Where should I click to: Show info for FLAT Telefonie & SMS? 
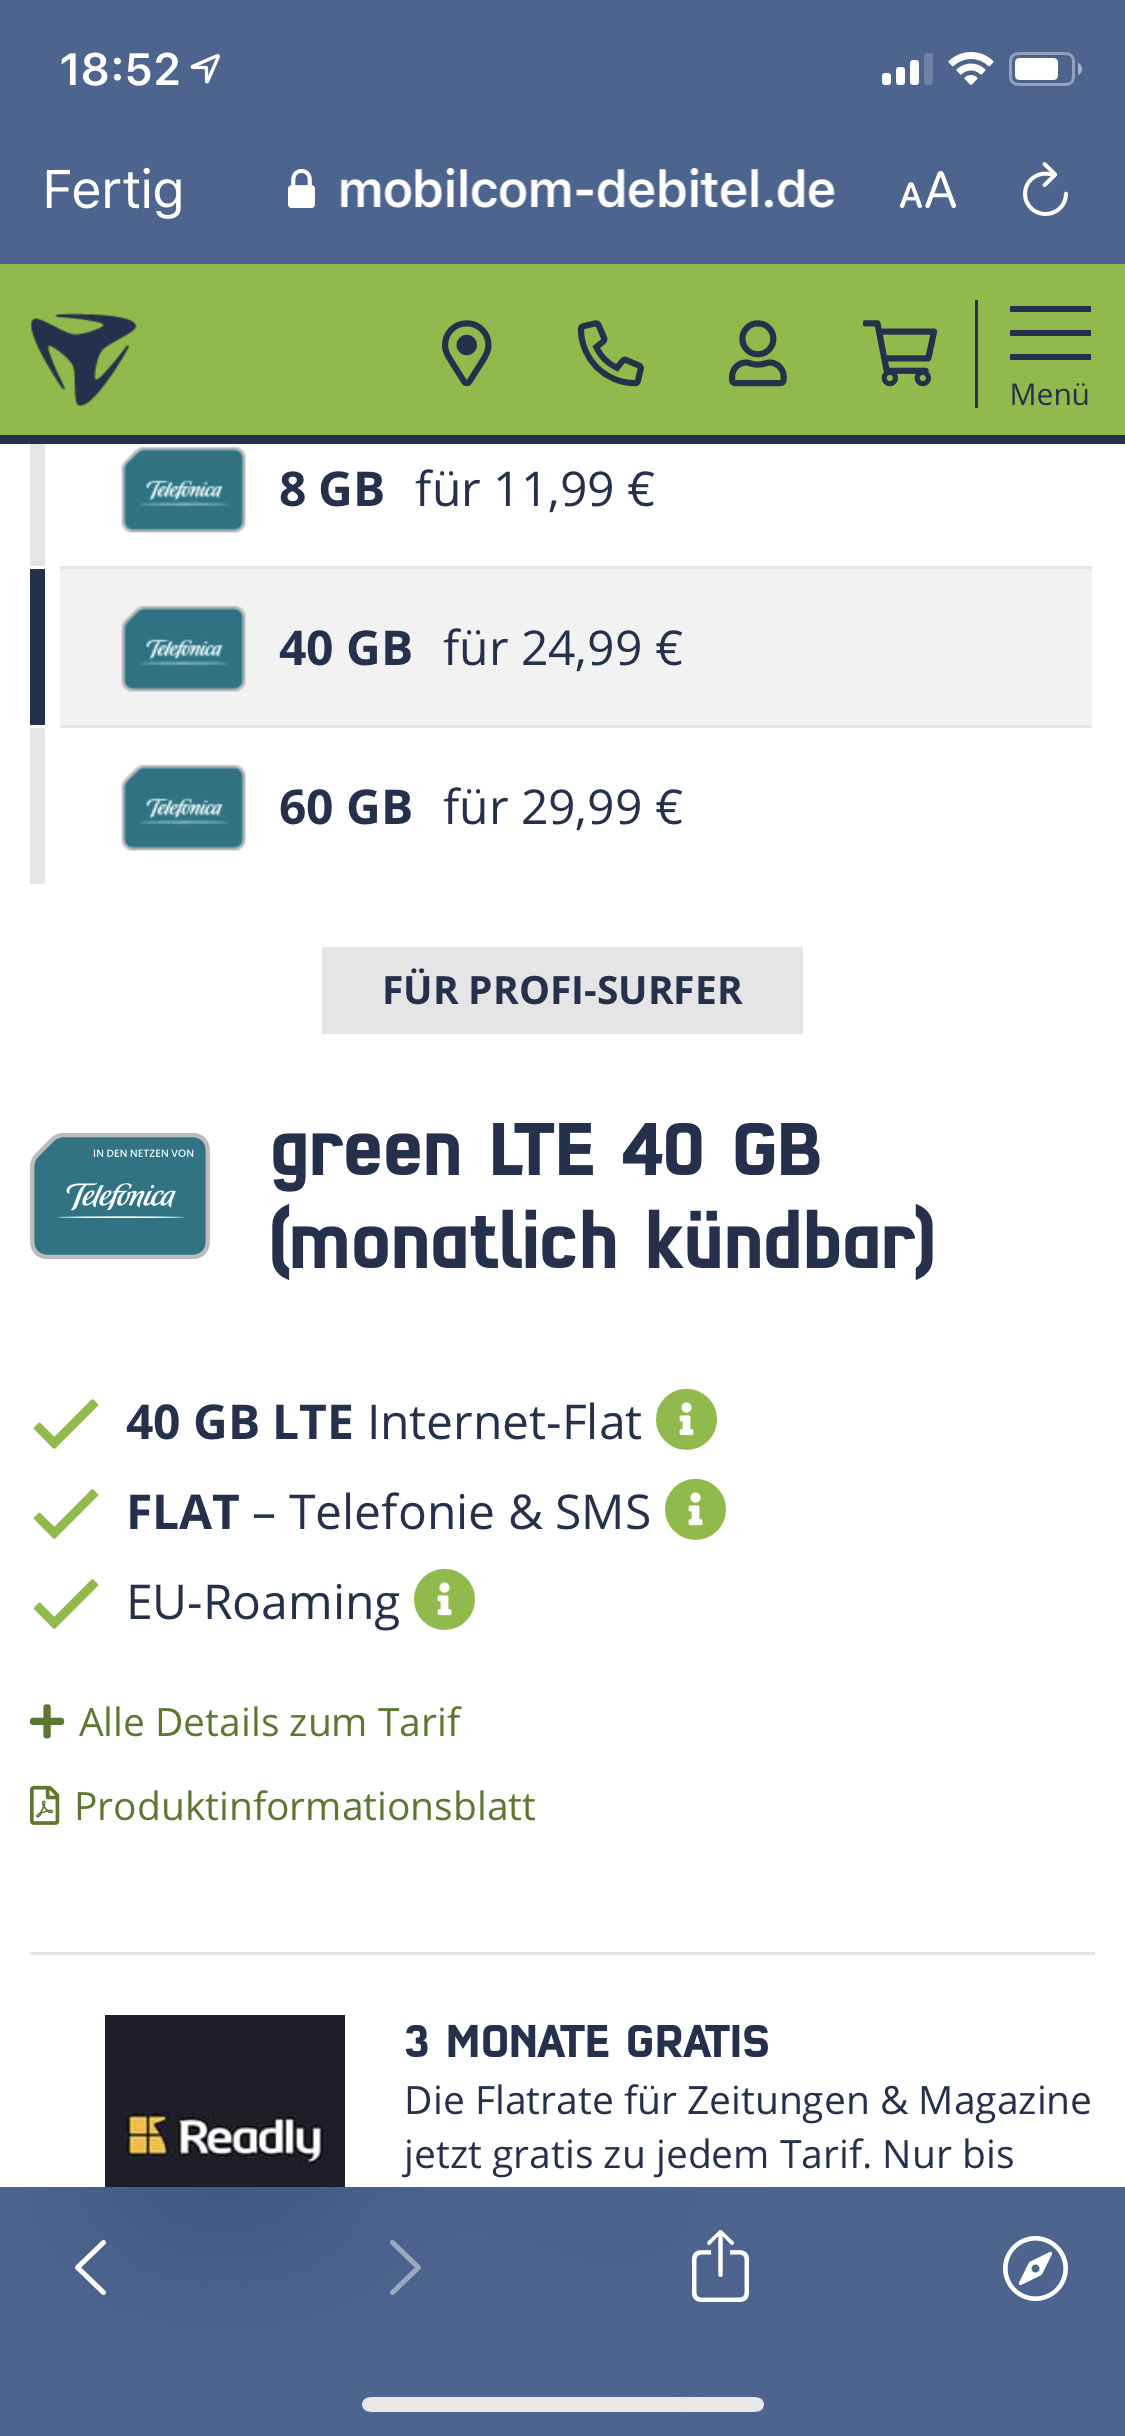695,1509
